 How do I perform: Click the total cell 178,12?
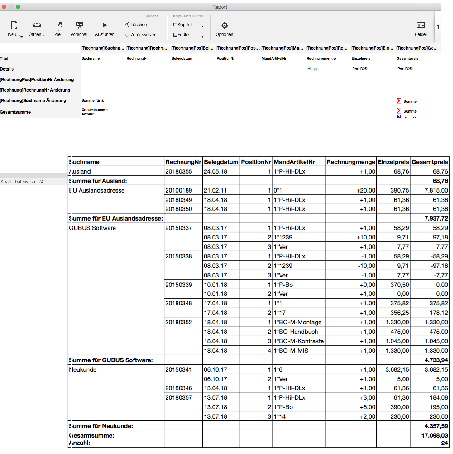[439, 313]
